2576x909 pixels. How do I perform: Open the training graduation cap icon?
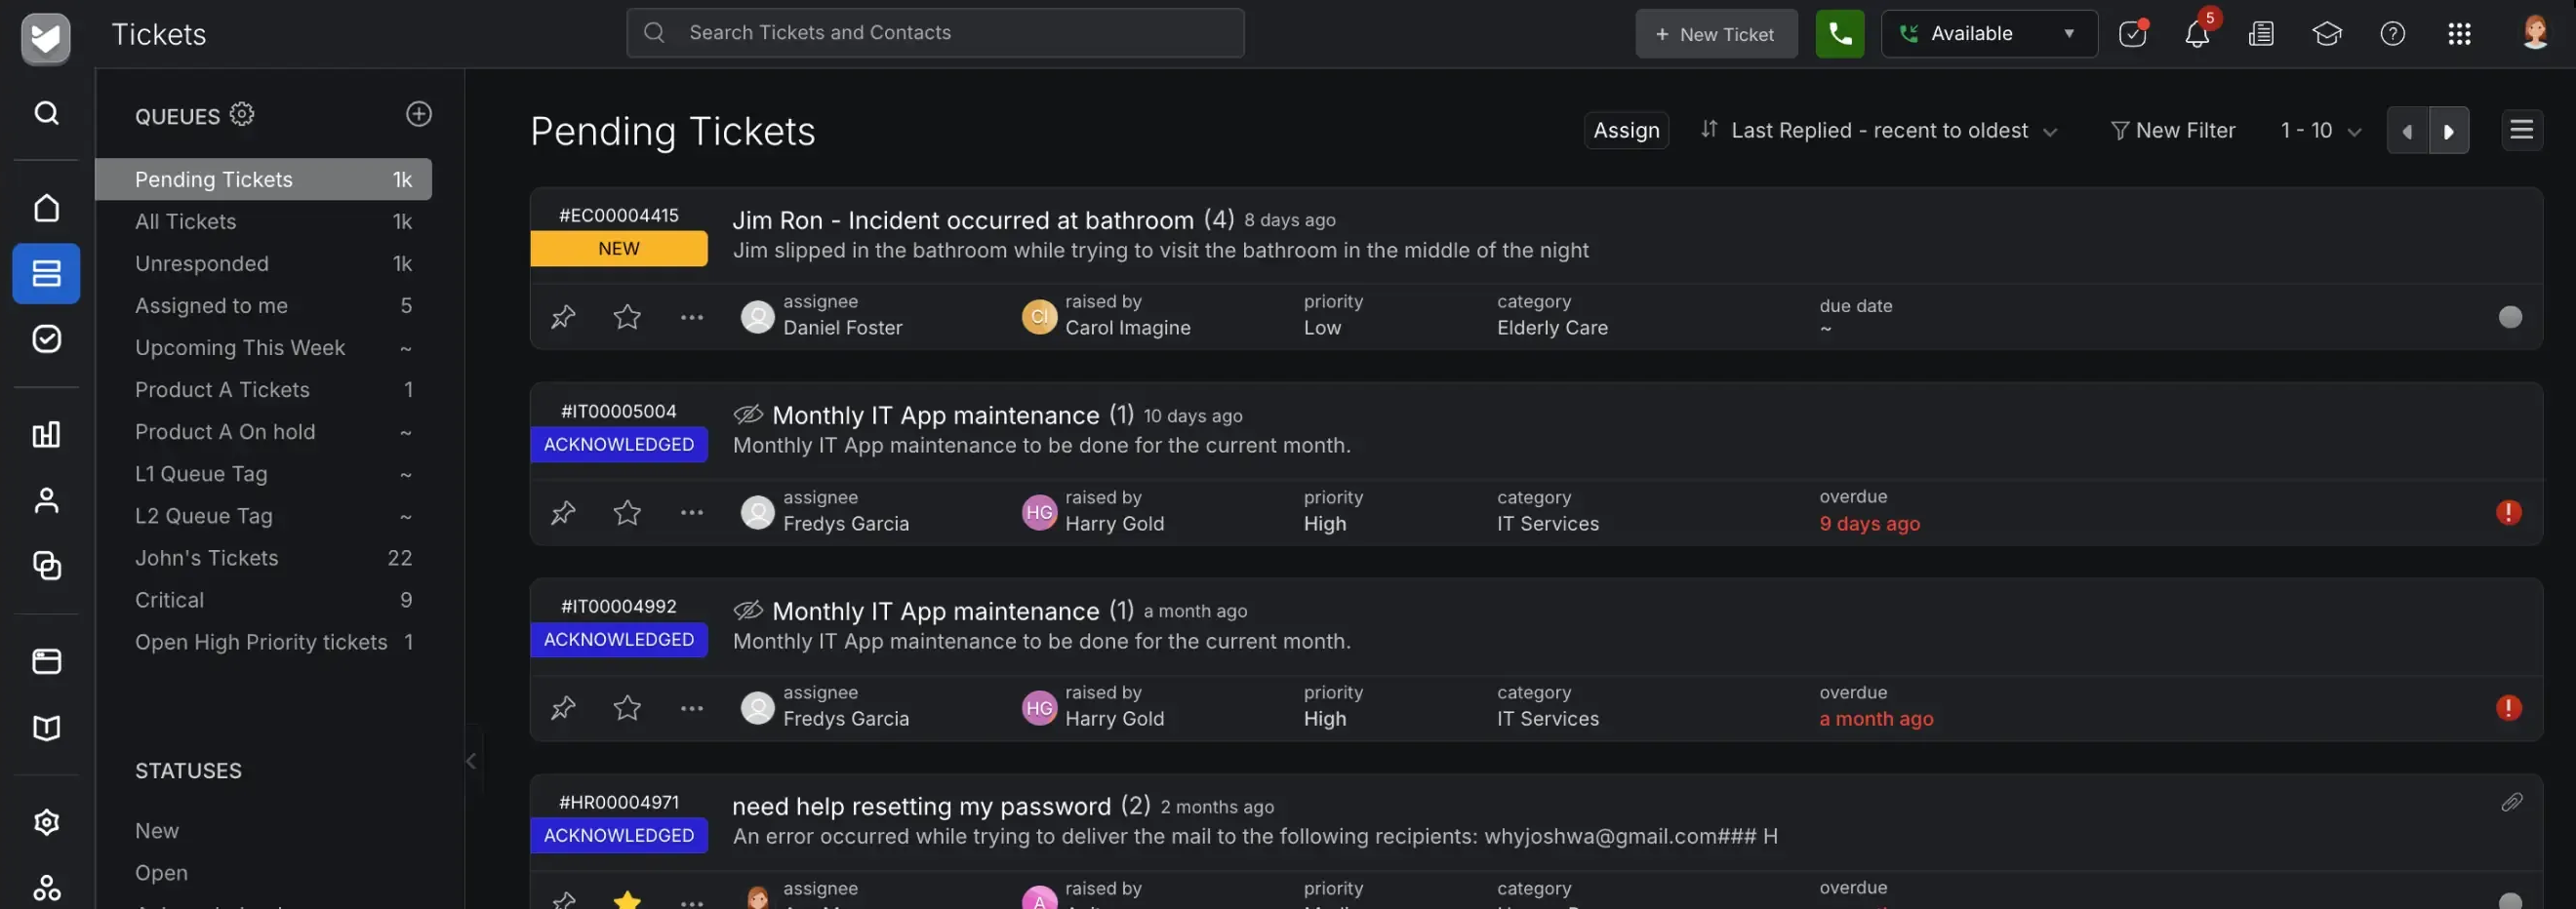(2327, 33)
